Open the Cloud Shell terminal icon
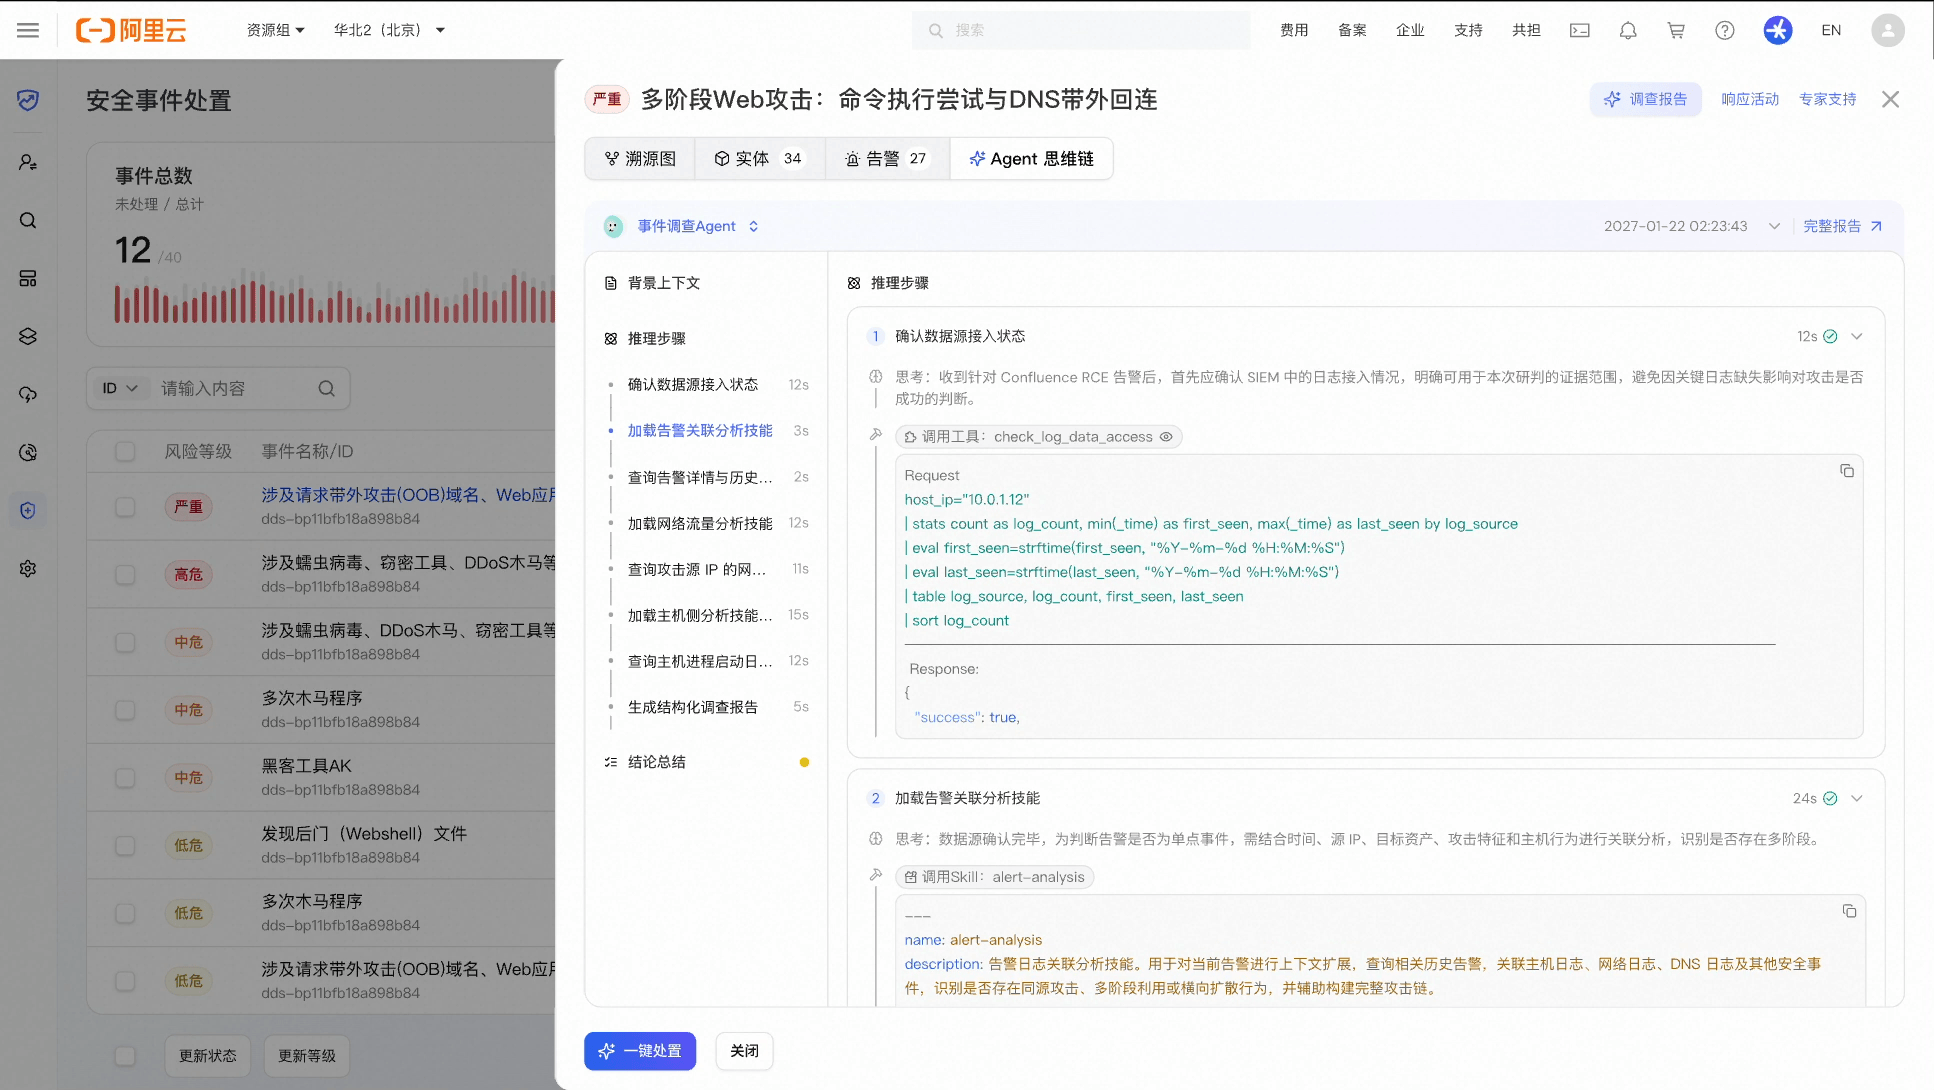 tap(1580, 30)
